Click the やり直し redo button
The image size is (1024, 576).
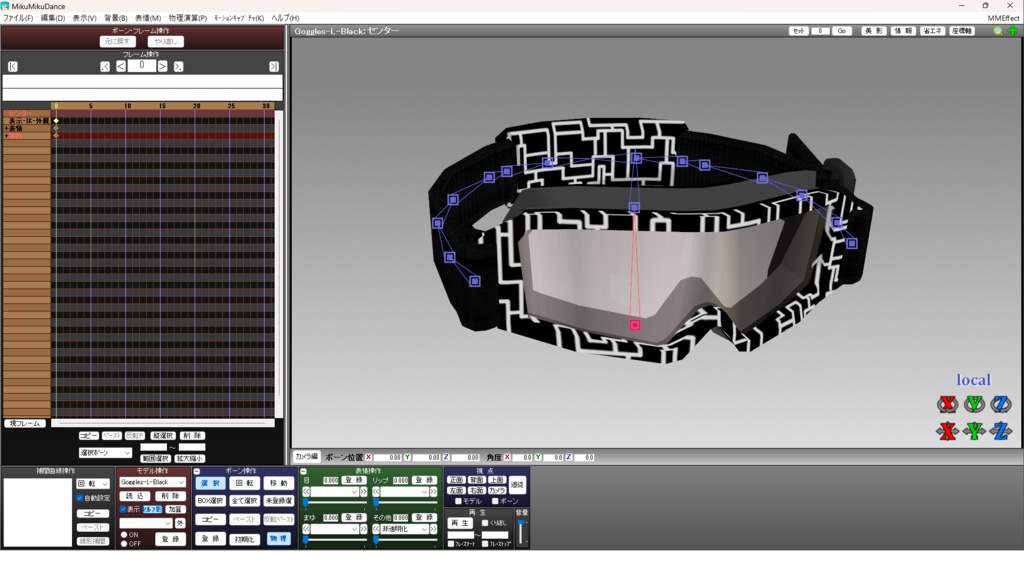(x=166, y=42)
